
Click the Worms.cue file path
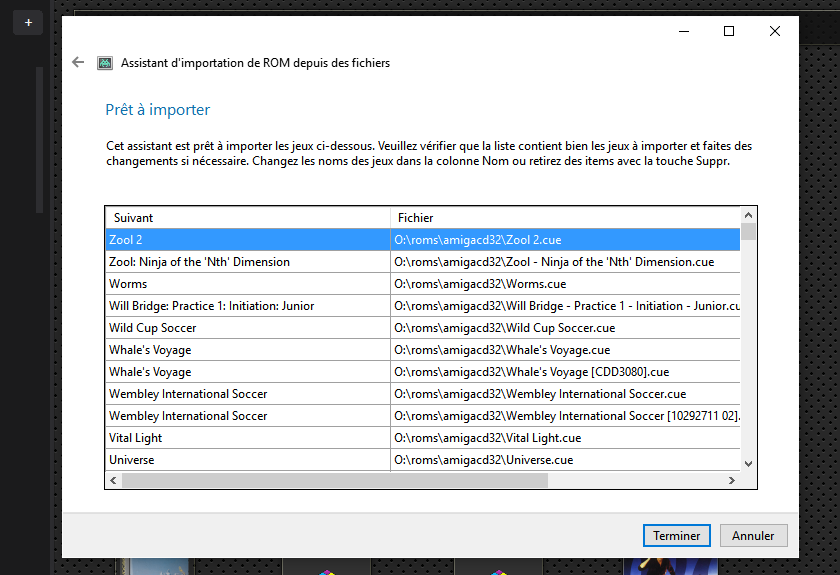point(565,283)
